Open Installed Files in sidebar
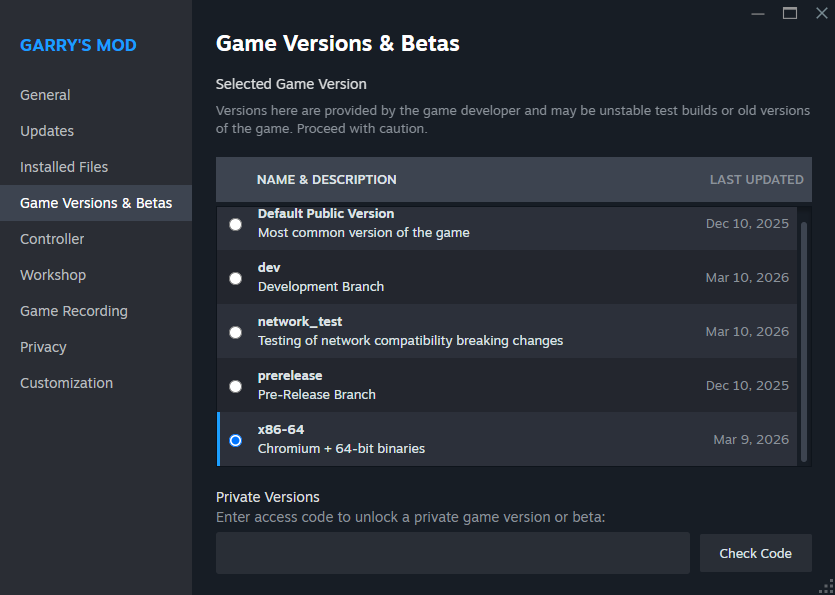835x595 pixels. click(x=64, y=167)
